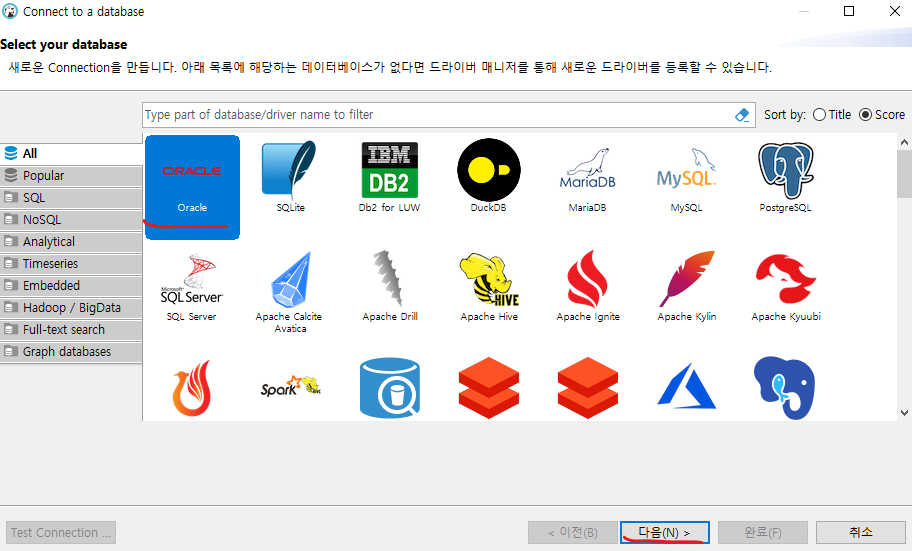Viewport: 912px width, 551px height.
Task: Switch to the SQL category
Action: (x=71, y=198)
